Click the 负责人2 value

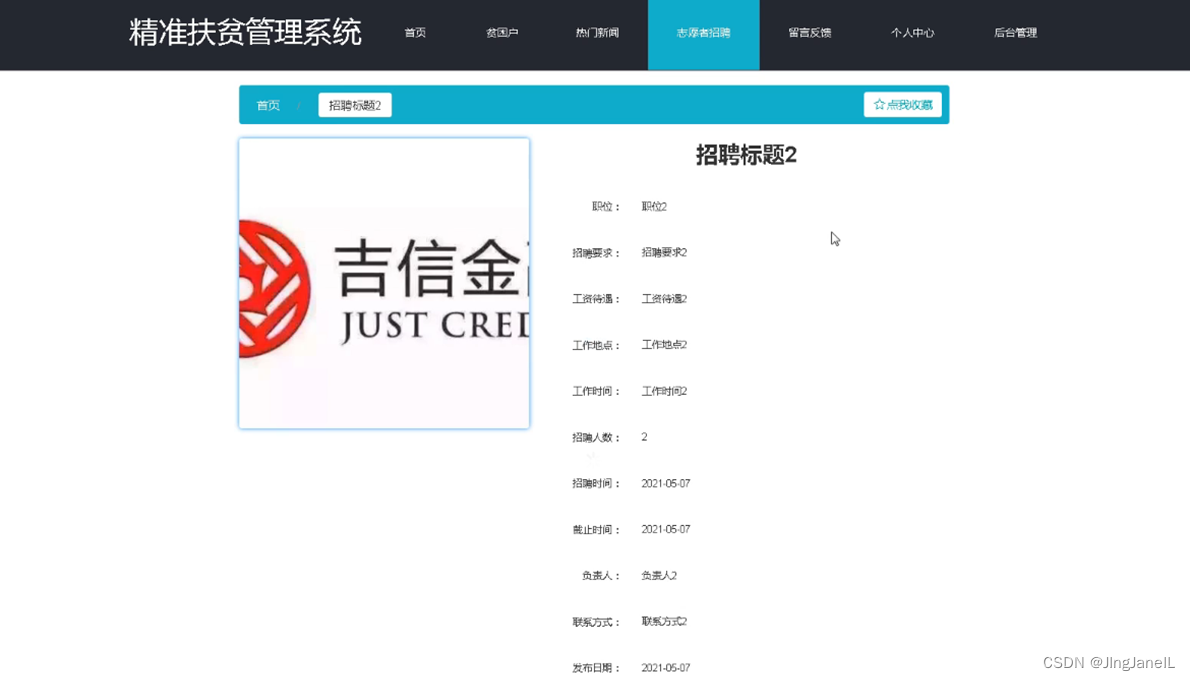click(x=659, y=576)
